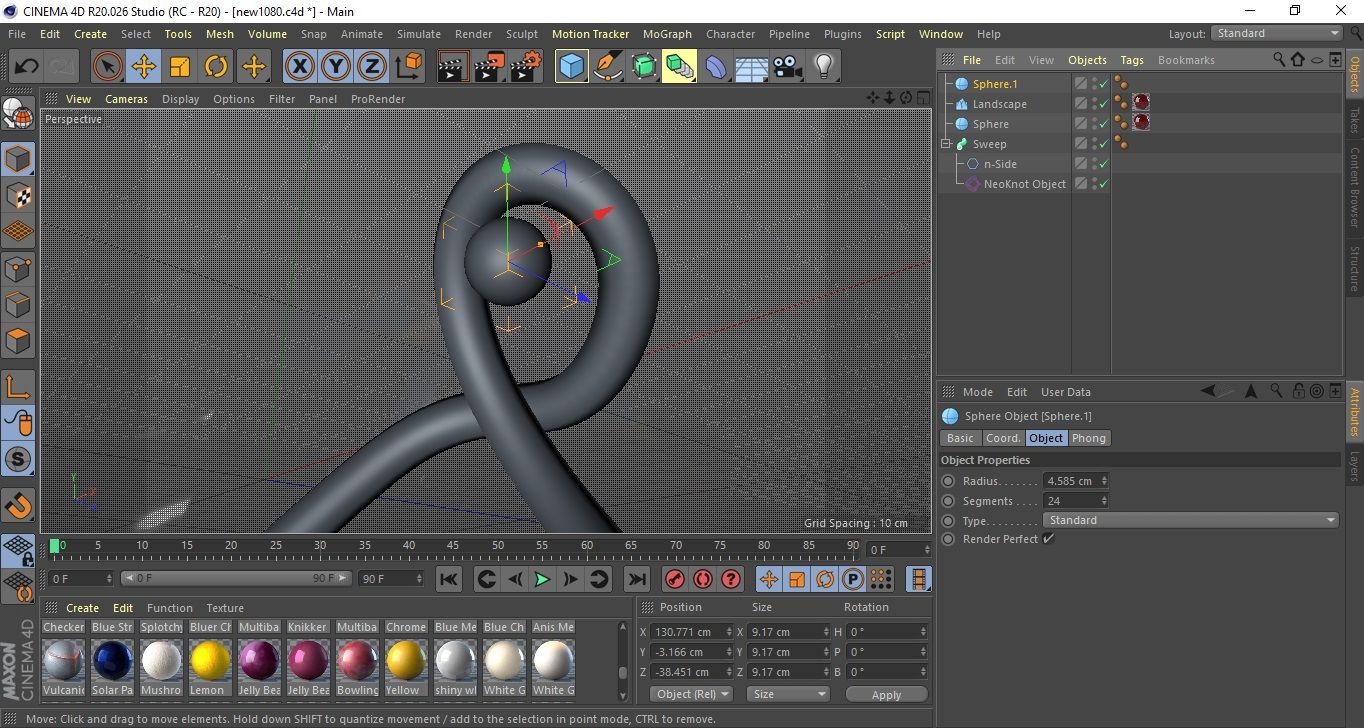Click the Coordinate System icon
The width and height of the screenshot is (1364, 728).
tap(408, 67)
